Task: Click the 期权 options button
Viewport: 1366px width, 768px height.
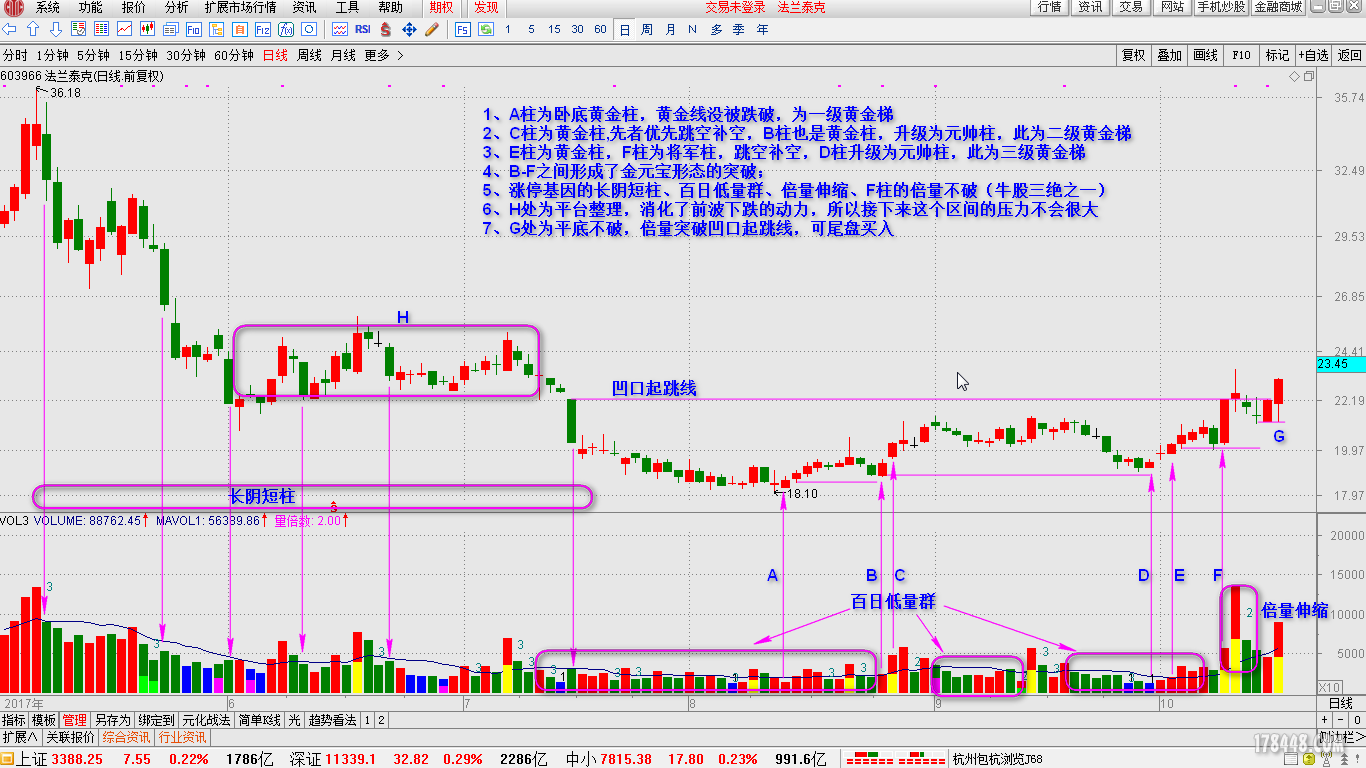Action: coord(441,7)
